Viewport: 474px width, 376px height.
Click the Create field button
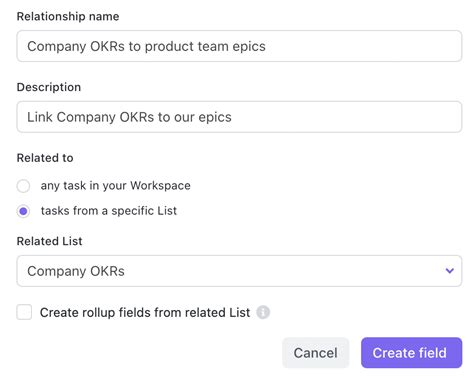coord(411,353)
